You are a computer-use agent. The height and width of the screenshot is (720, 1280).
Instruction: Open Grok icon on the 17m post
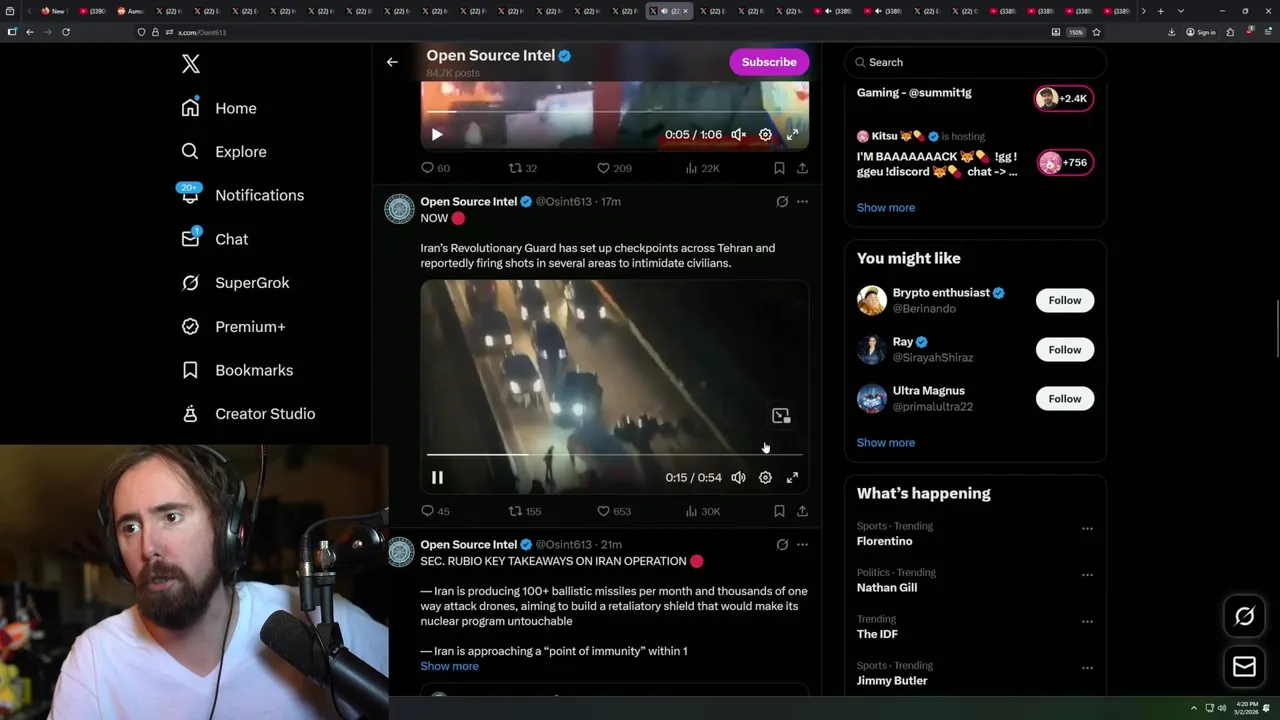782,201
